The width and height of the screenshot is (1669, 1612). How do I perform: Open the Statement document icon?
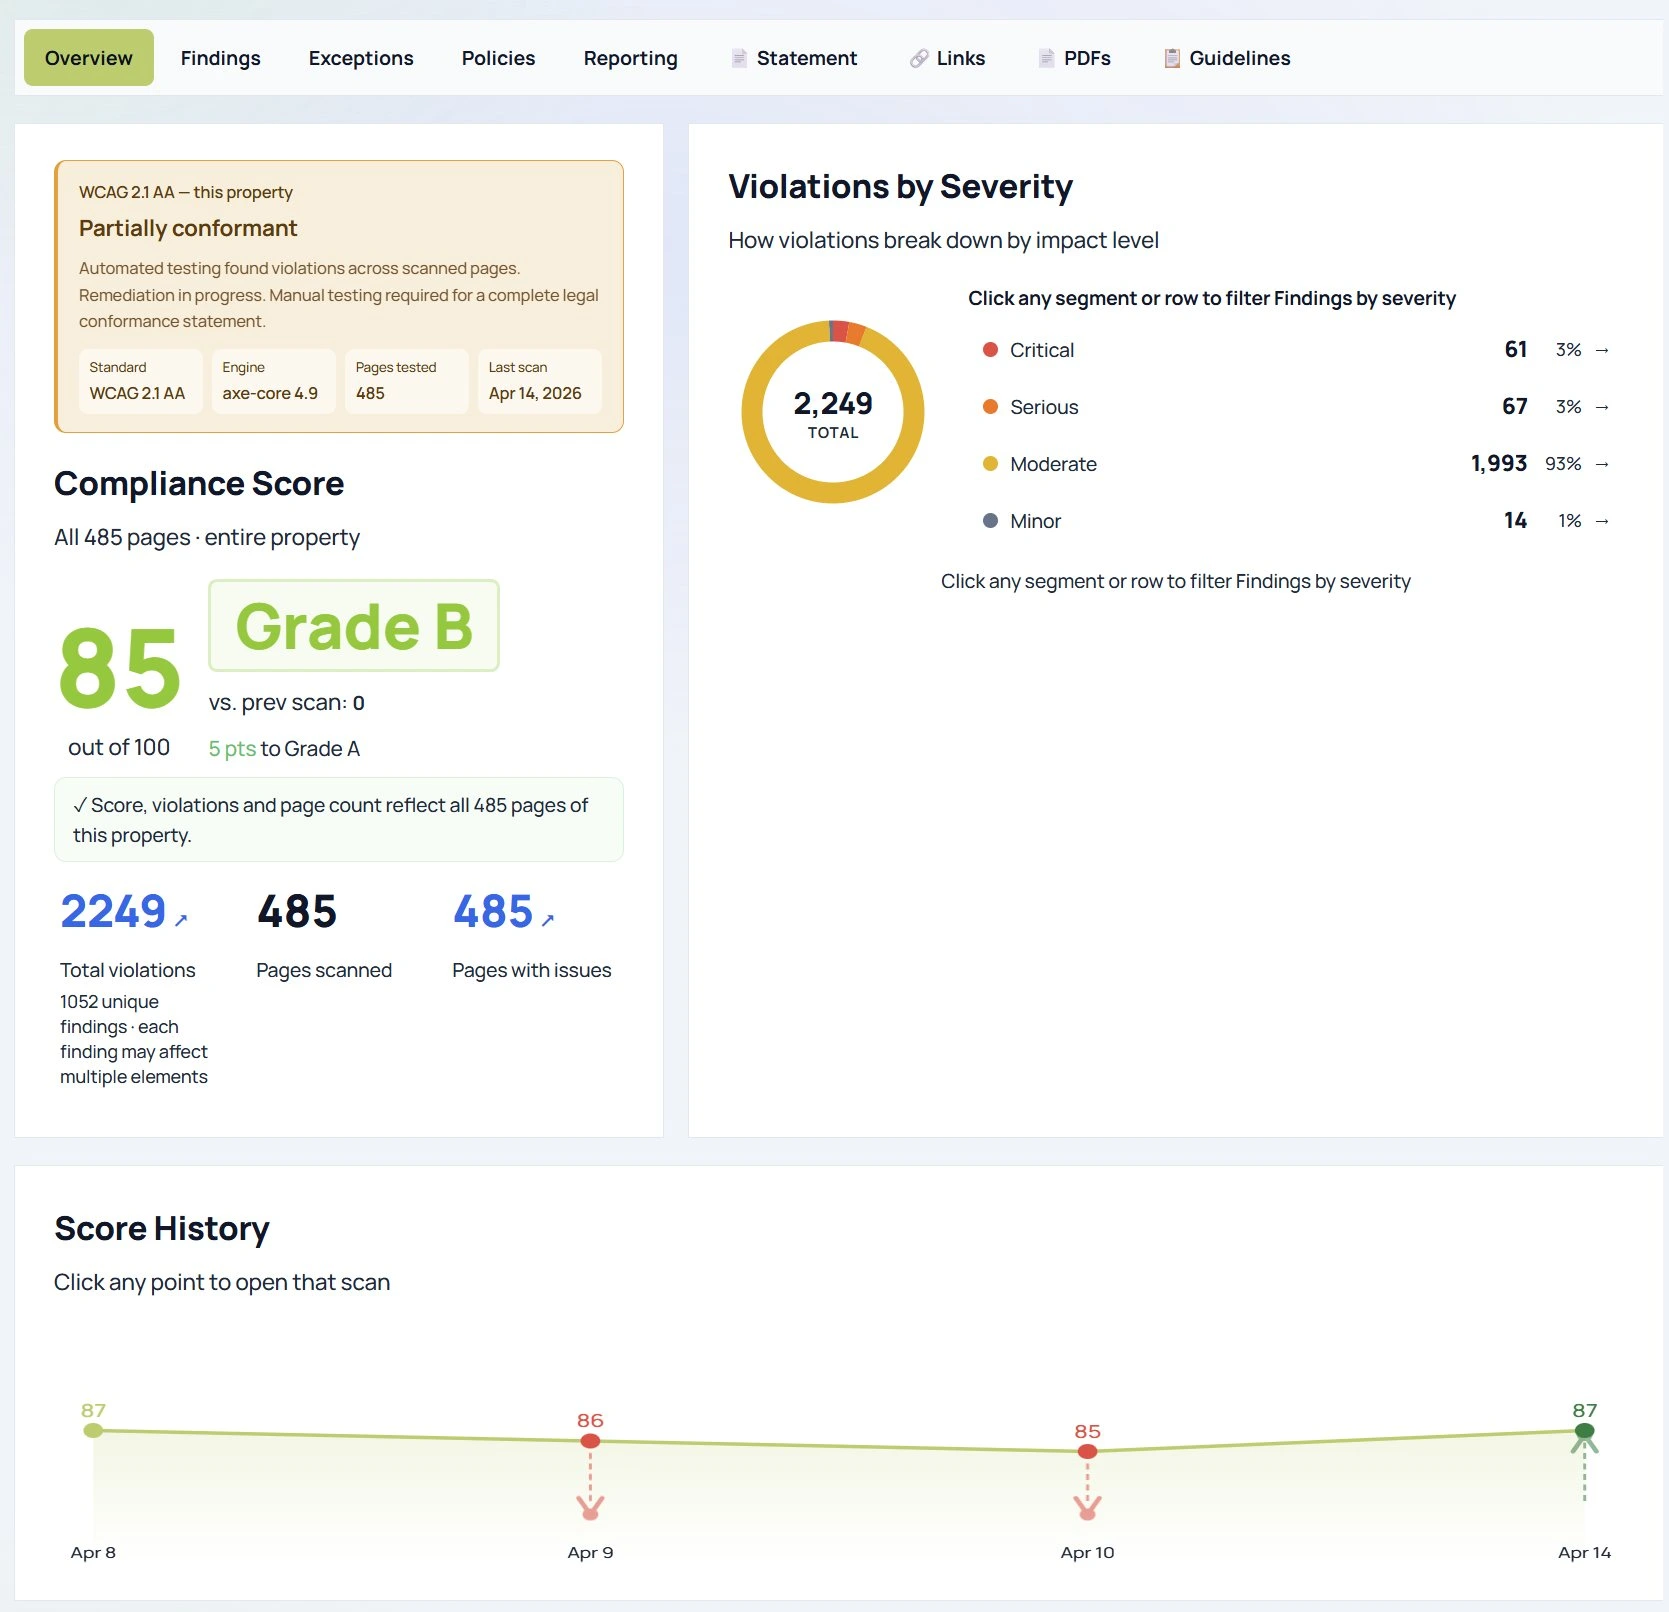click(739, 58)
